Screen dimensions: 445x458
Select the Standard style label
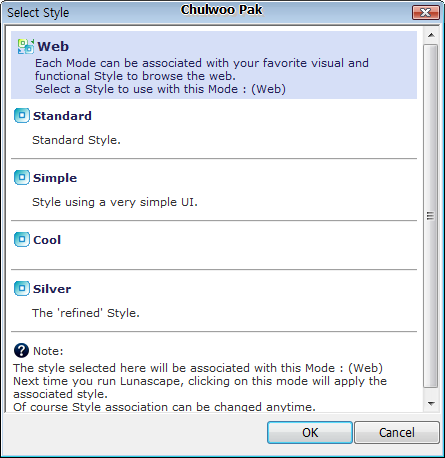coord(62,116)
